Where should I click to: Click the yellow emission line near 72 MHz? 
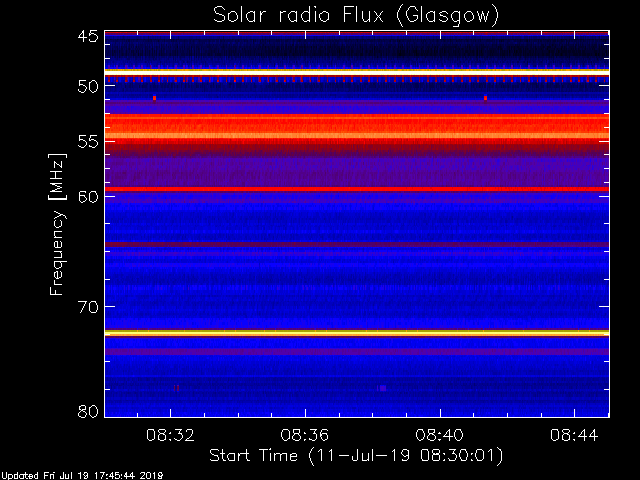[357, 333]
